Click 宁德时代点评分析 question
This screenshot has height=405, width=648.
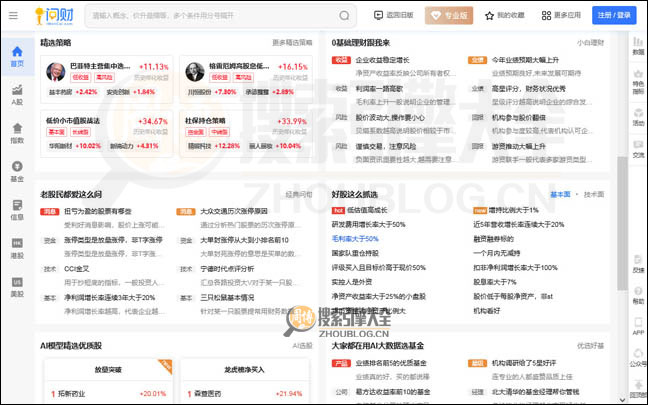[x=227, y=269]
